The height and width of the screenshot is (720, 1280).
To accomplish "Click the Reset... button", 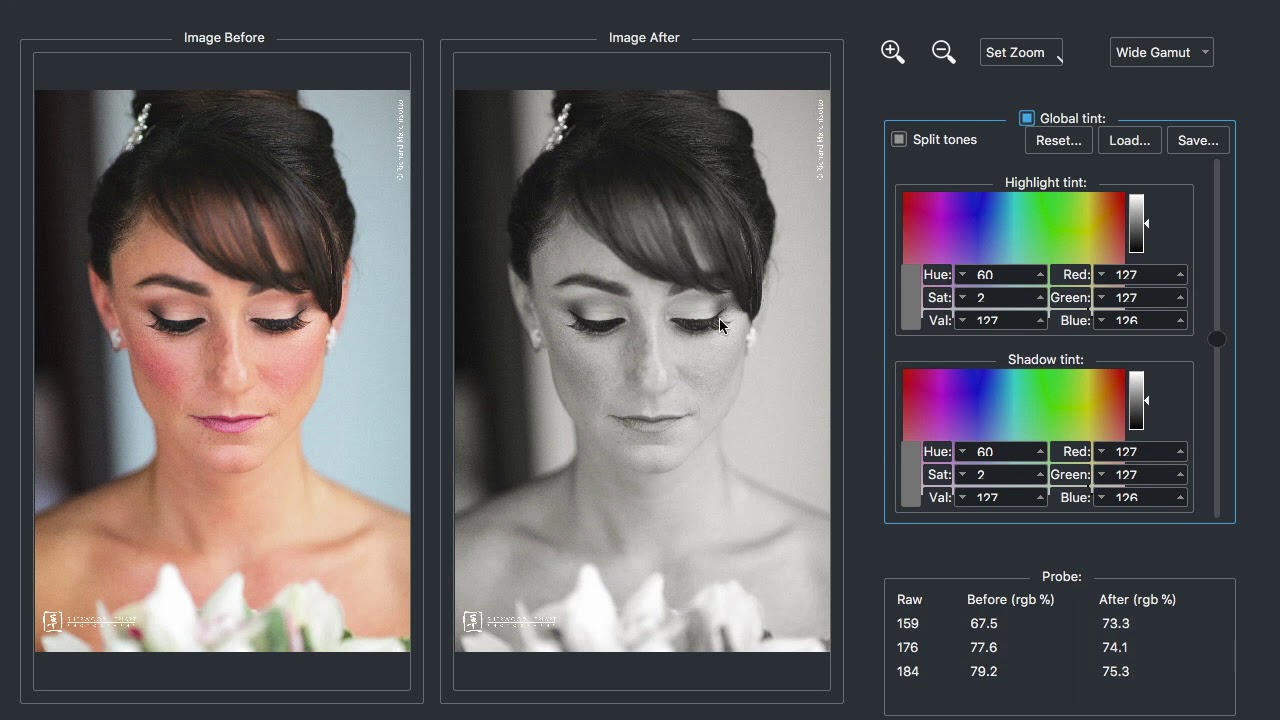I will [1059, 140].
